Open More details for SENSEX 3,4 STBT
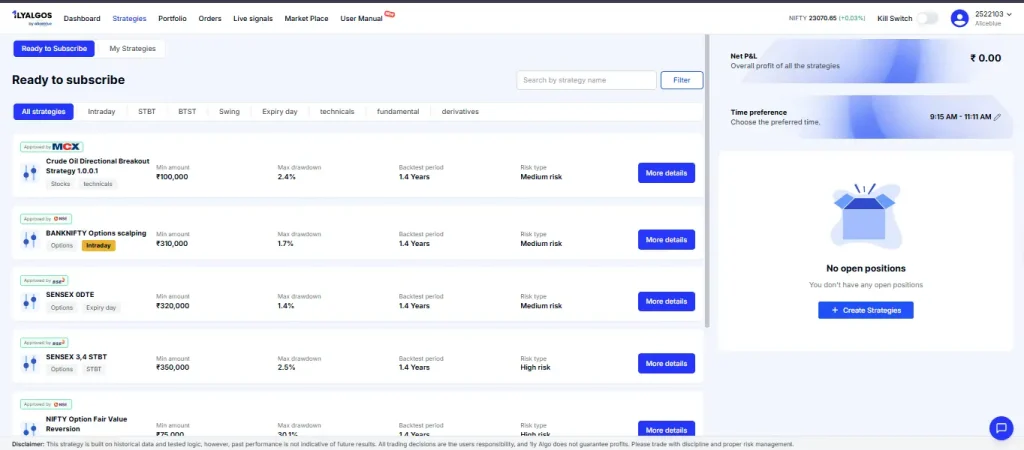 tap(666, 363)
